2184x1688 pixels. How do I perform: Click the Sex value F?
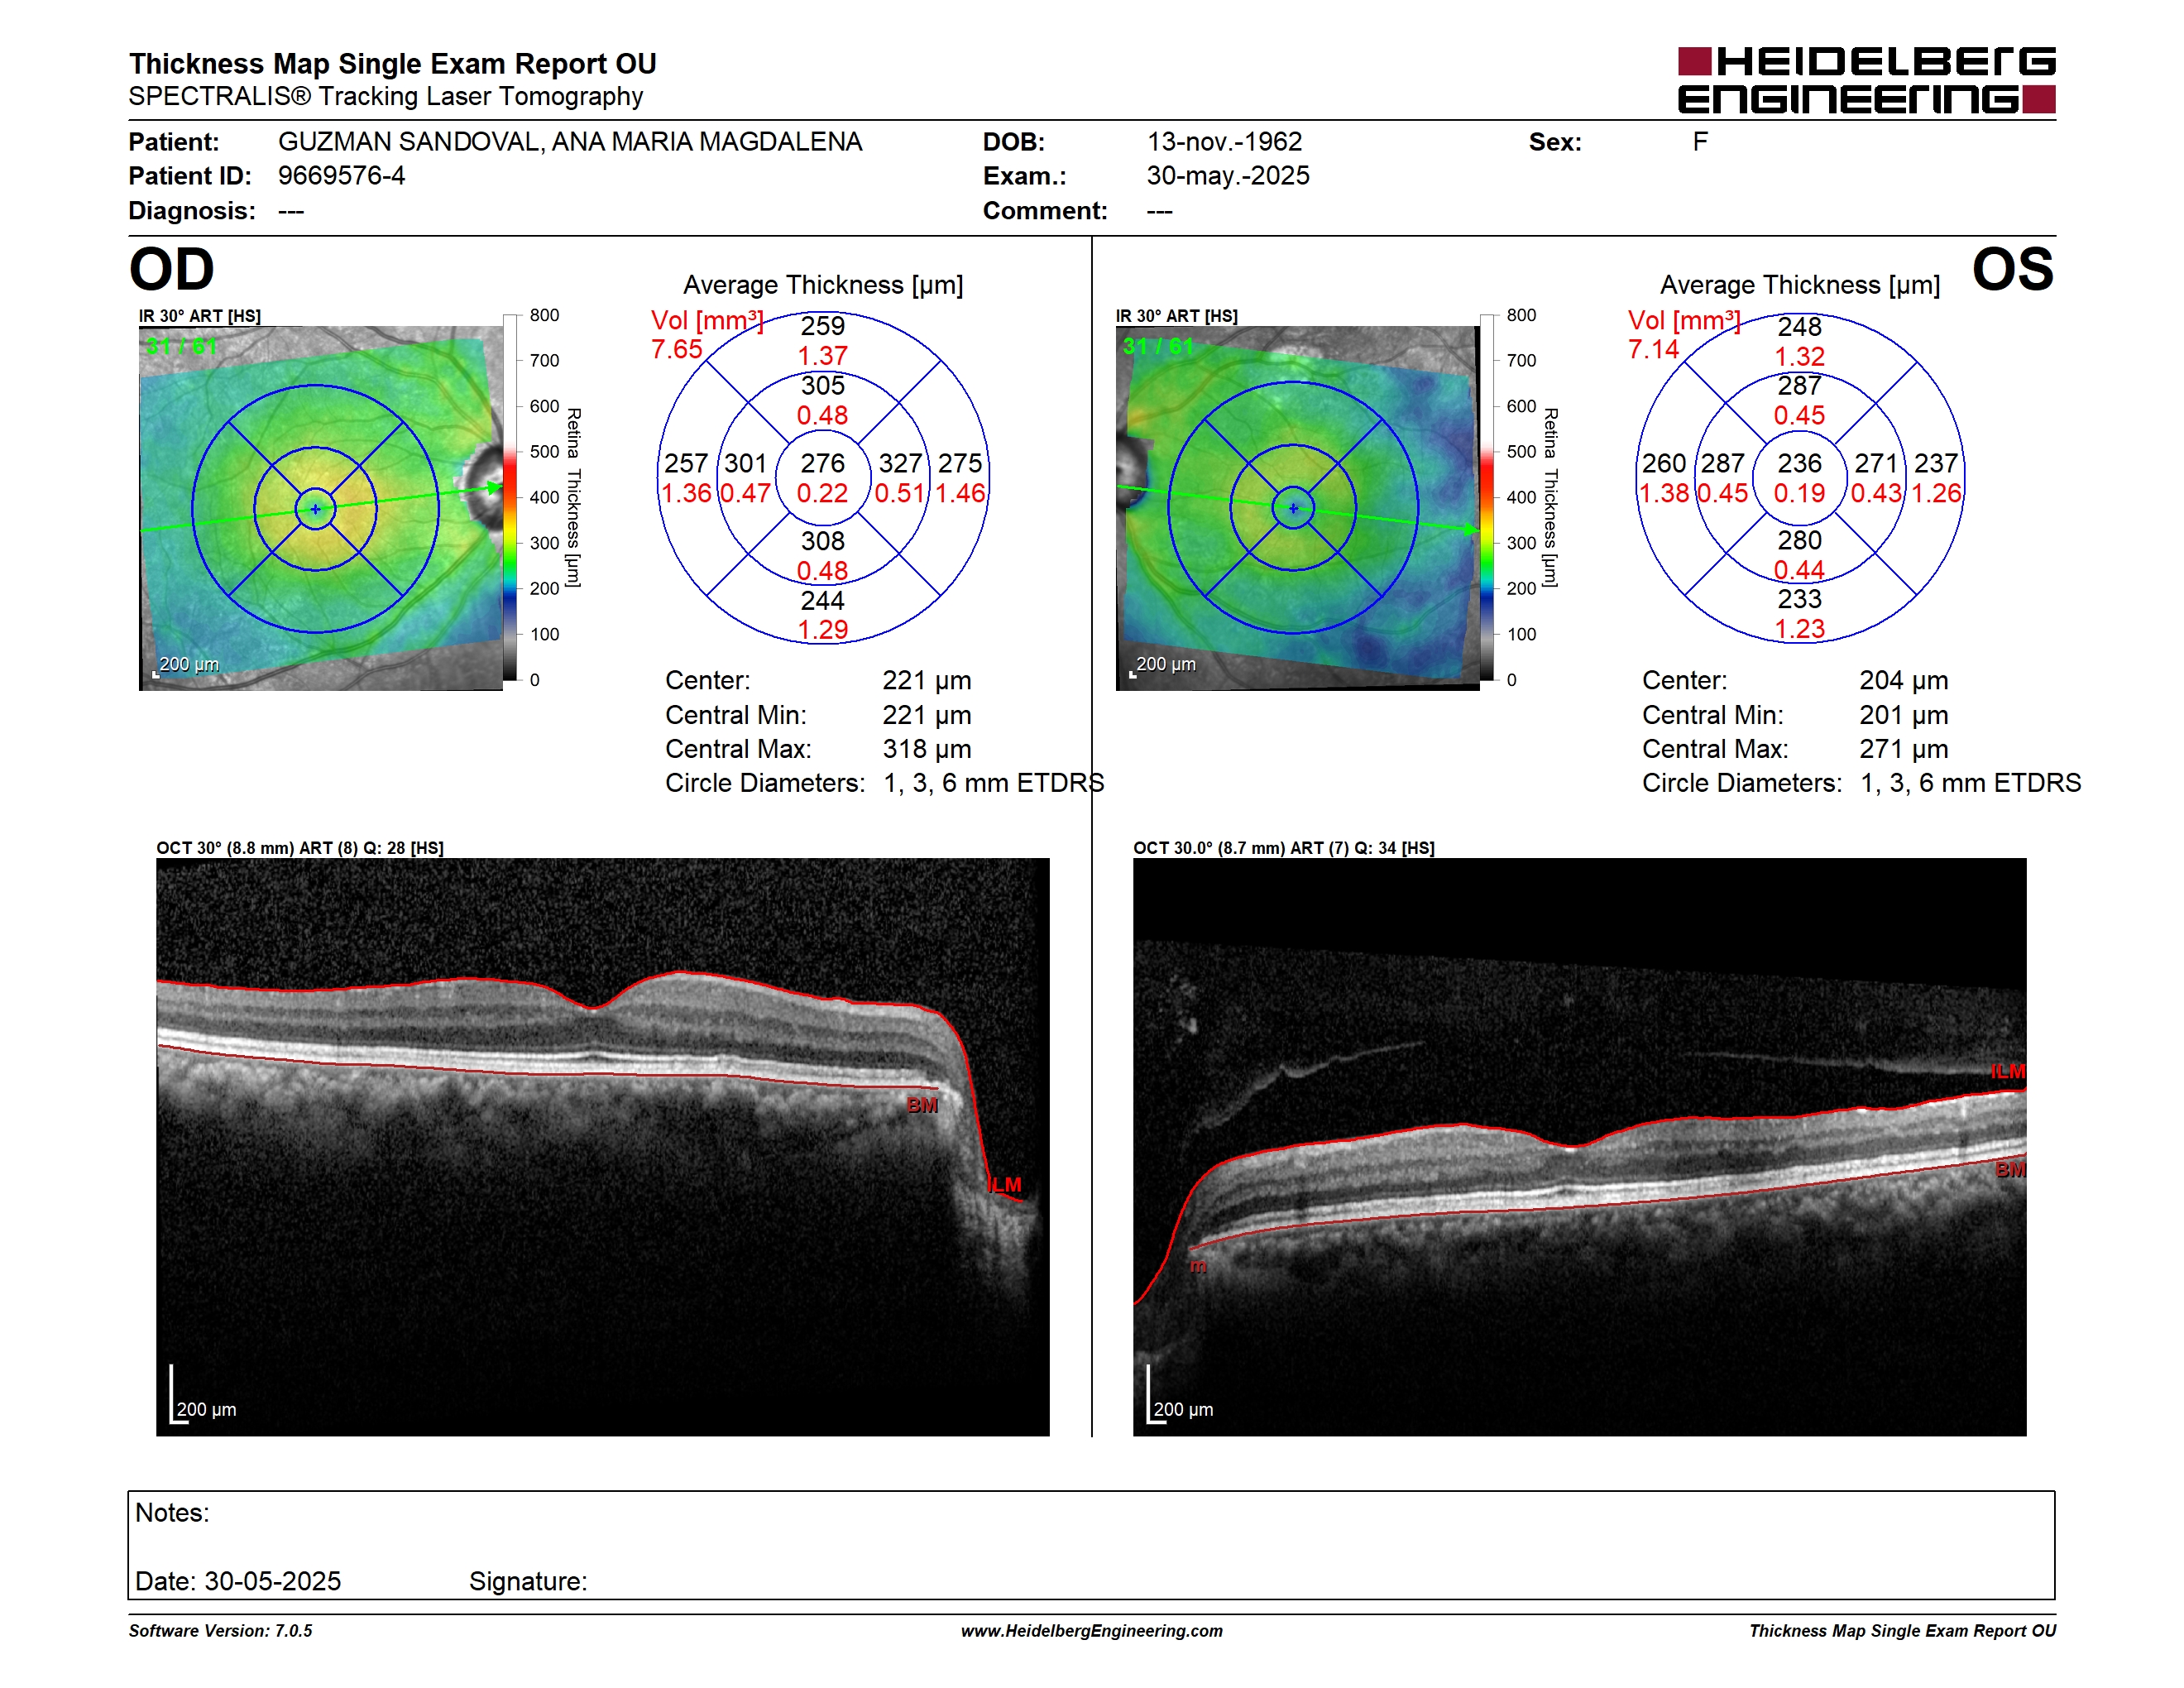pyautogui.click(x=1700, y=142)
